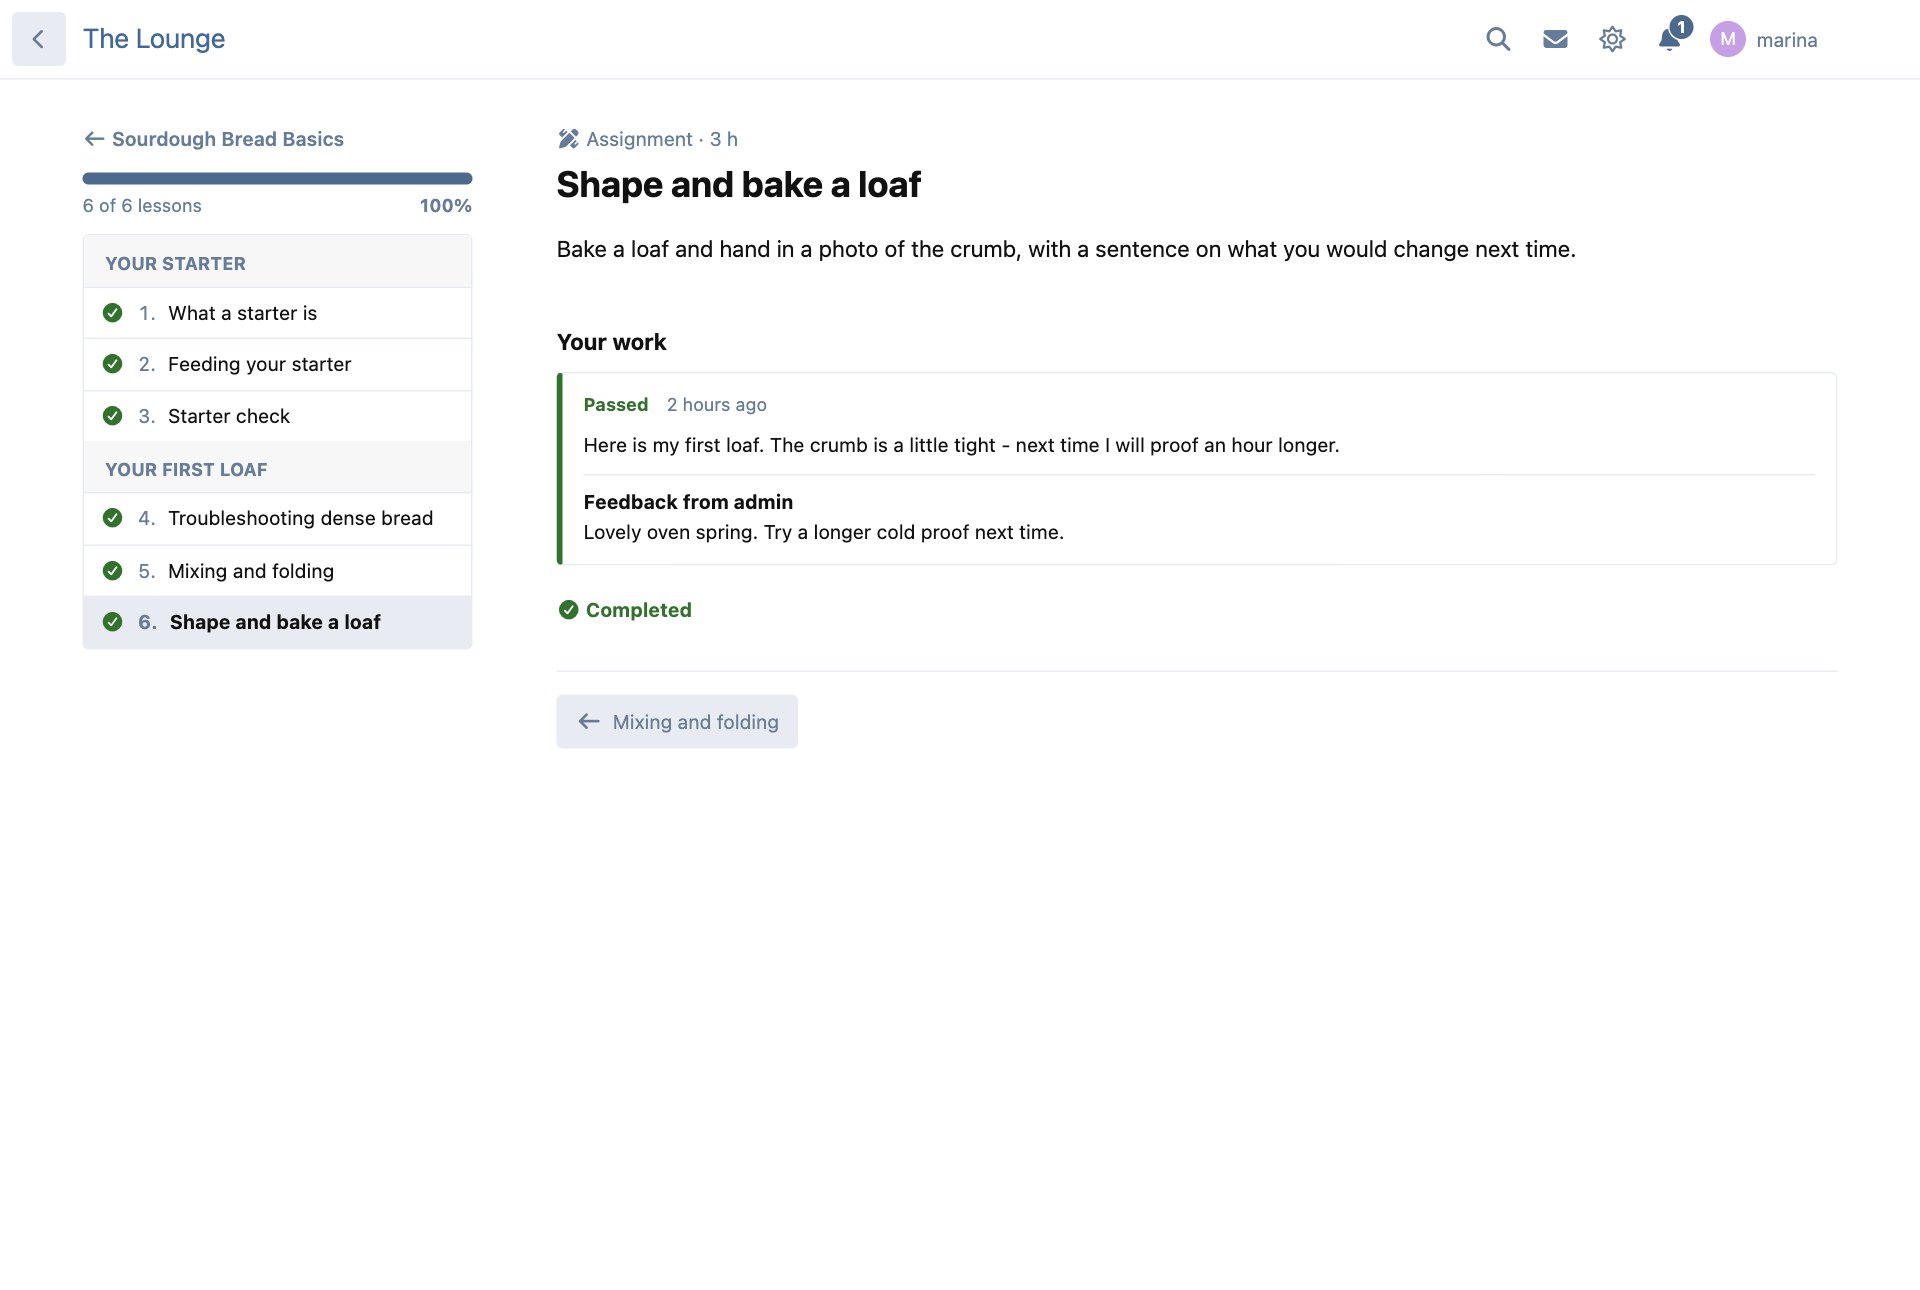Click the course progress bar

click(x=277, y=179)
